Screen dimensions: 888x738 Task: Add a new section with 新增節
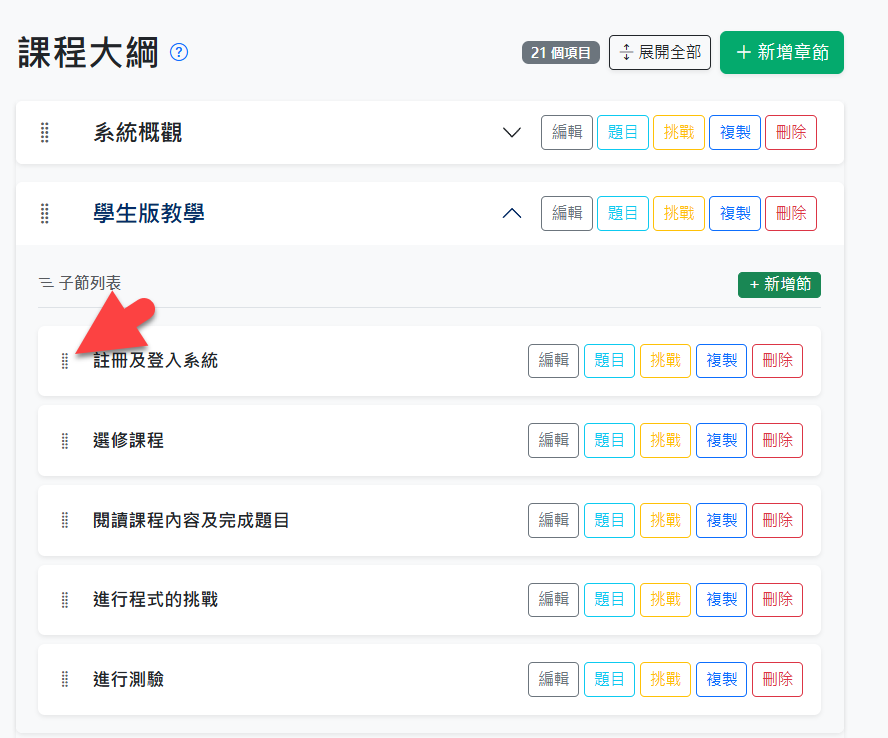point(779,285)
